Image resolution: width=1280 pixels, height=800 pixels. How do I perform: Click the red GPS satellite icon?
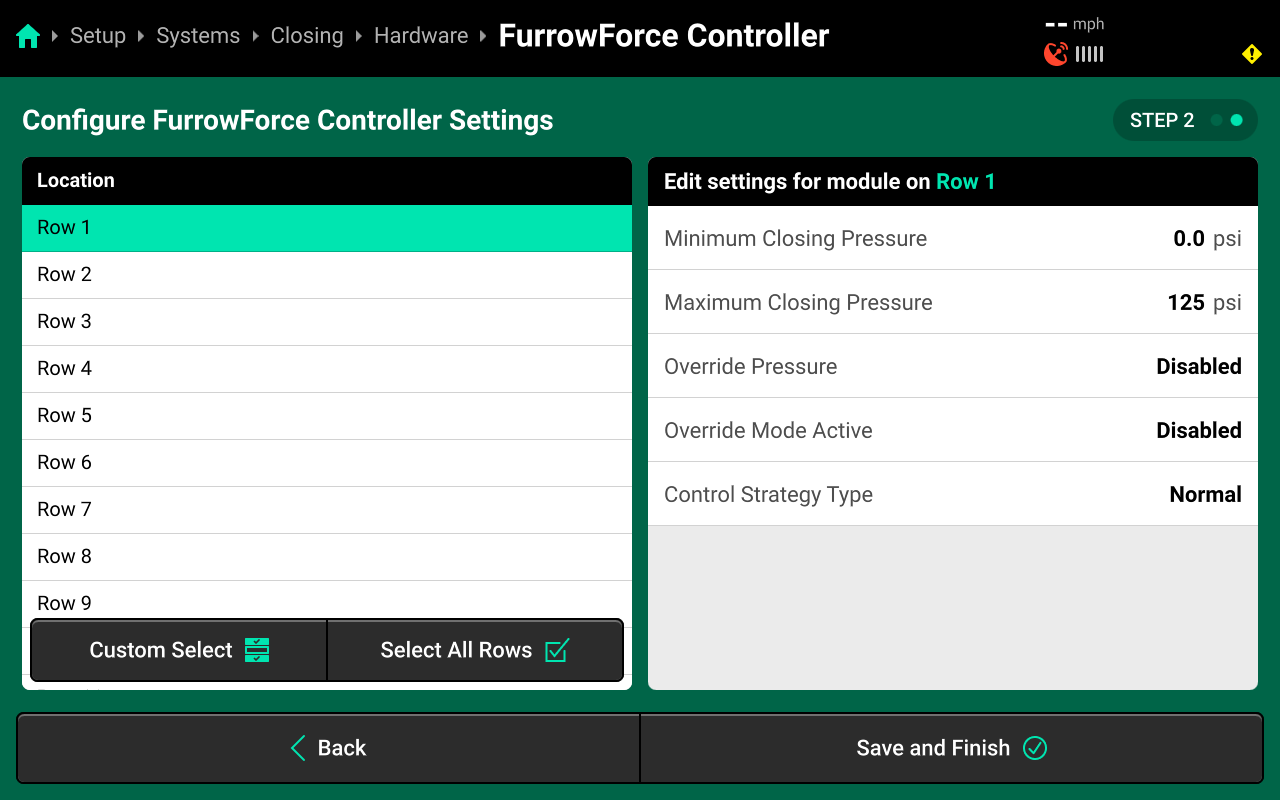pyautogui.click(x=1055, y=54)
